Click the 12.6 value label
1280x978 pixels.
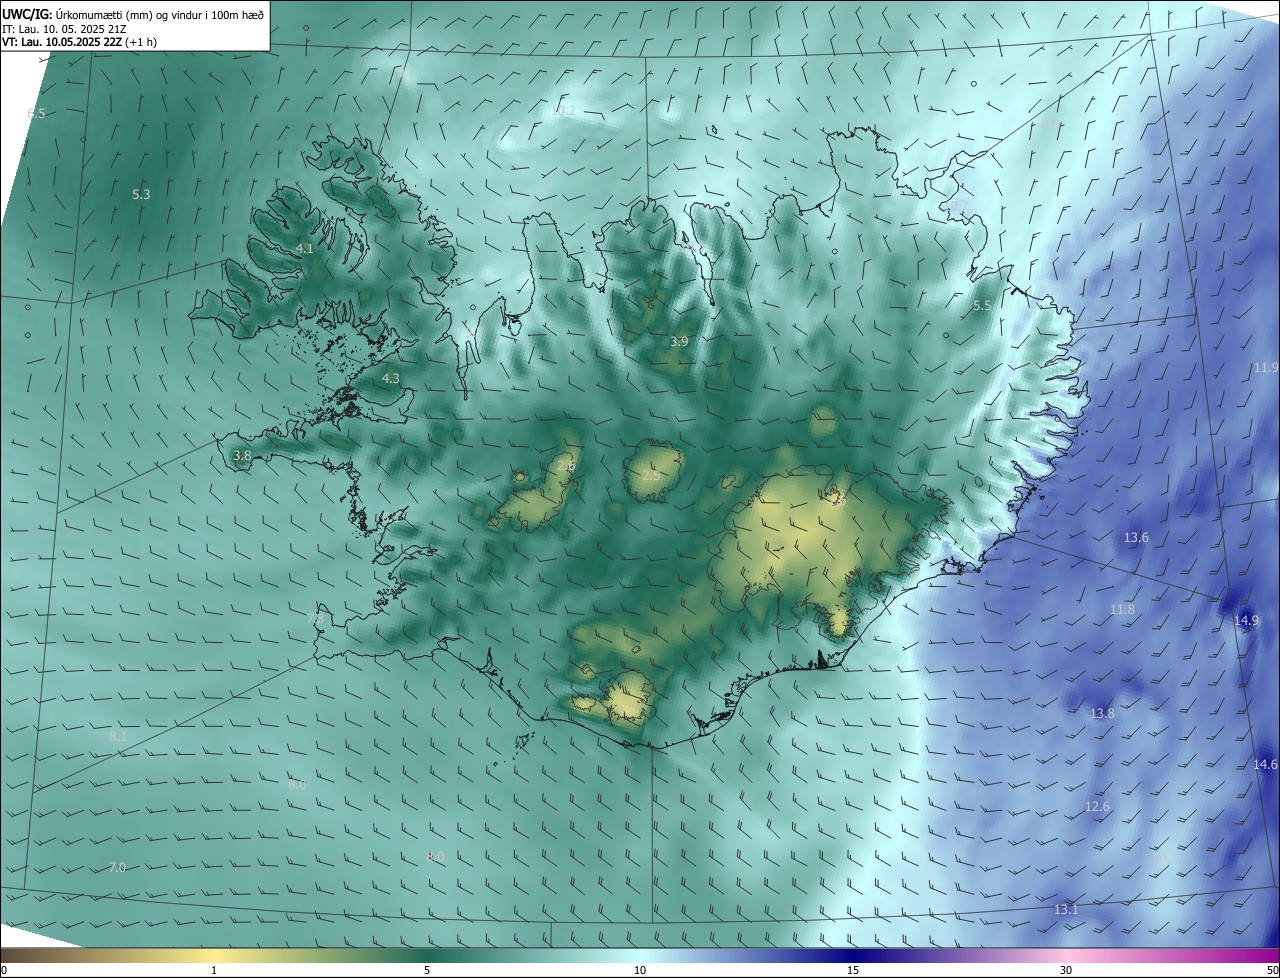[x=1097, y=806]
